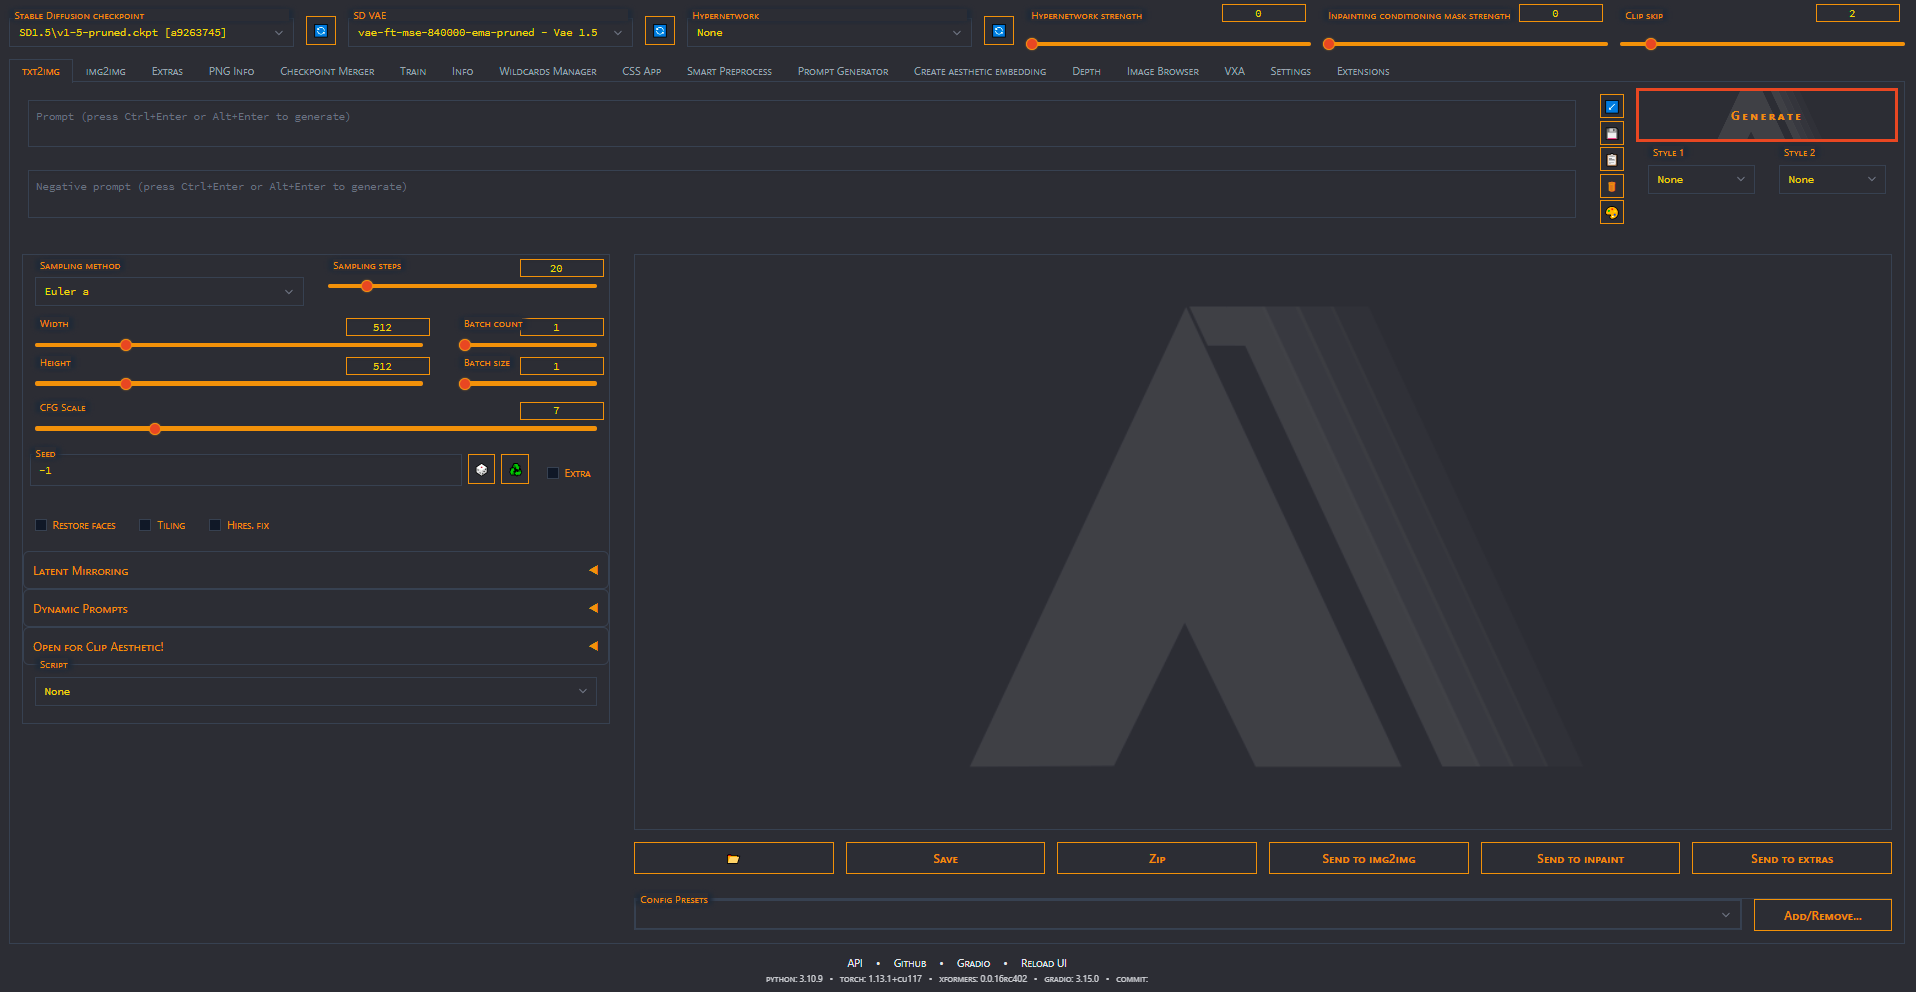This screenshot has height=992, width=1916.
Task: Open the Prompt Generator tab
Action: point(843,72)
